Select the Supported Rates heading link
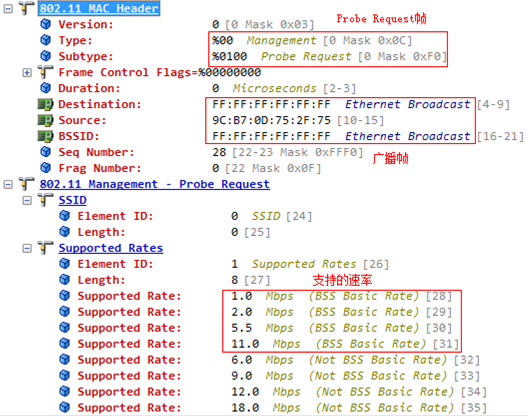This screenshot has width=530, height=417. [111, 248]
